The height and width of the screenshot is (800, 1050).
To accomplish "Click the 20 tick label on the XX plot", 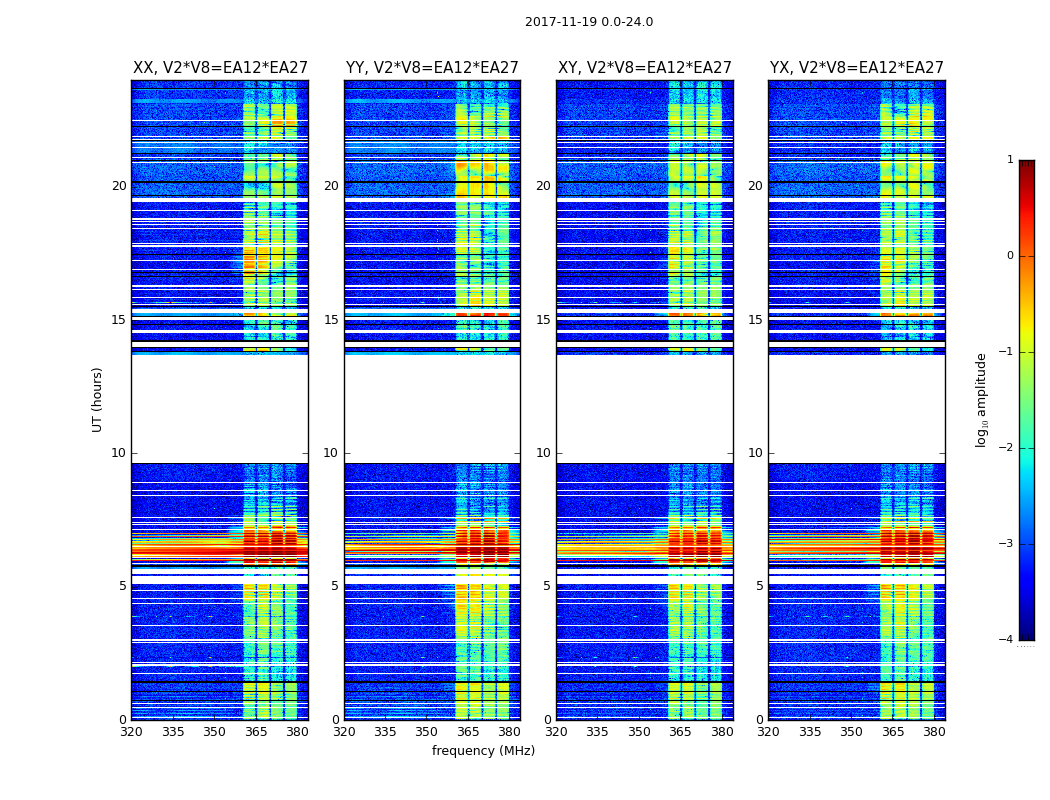I will (119, 185).
